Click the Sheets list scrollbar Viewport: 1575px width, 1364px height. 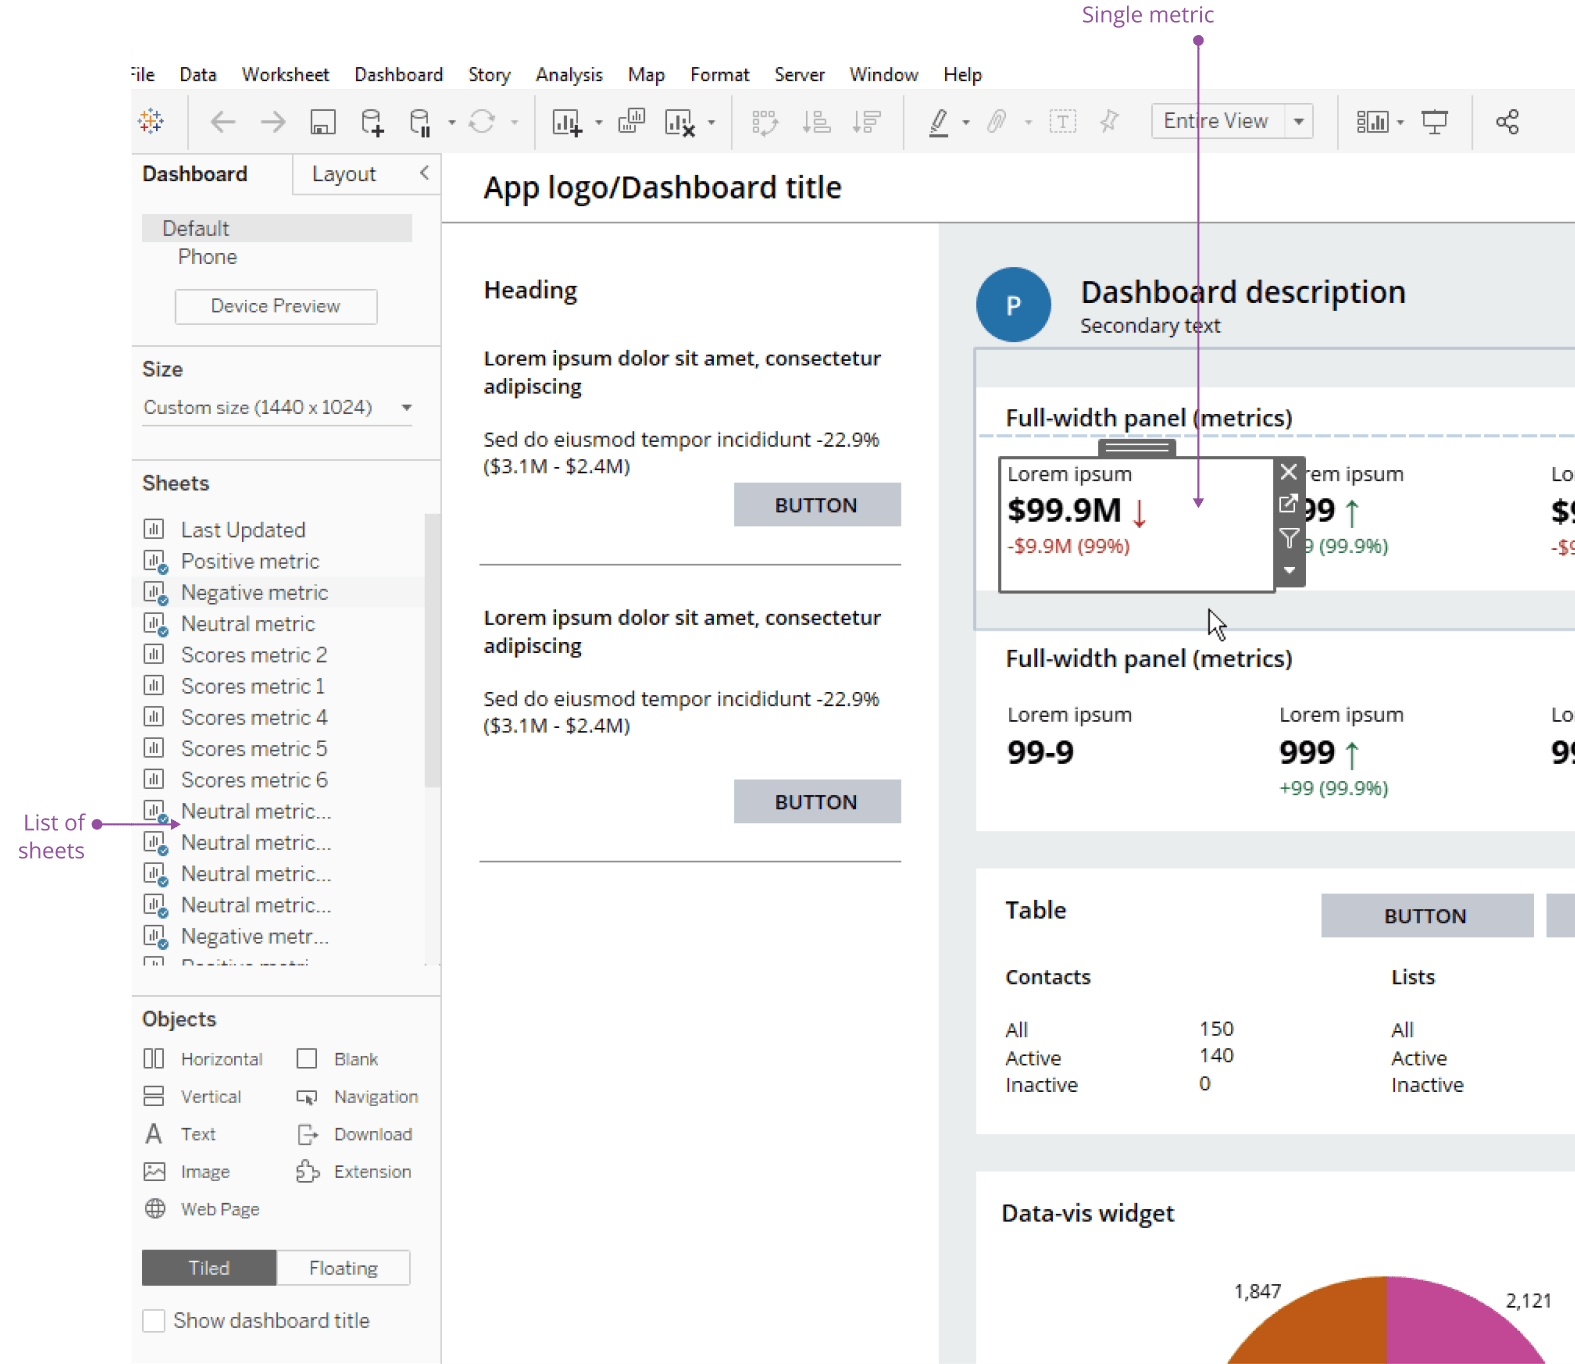click(432, 650)
